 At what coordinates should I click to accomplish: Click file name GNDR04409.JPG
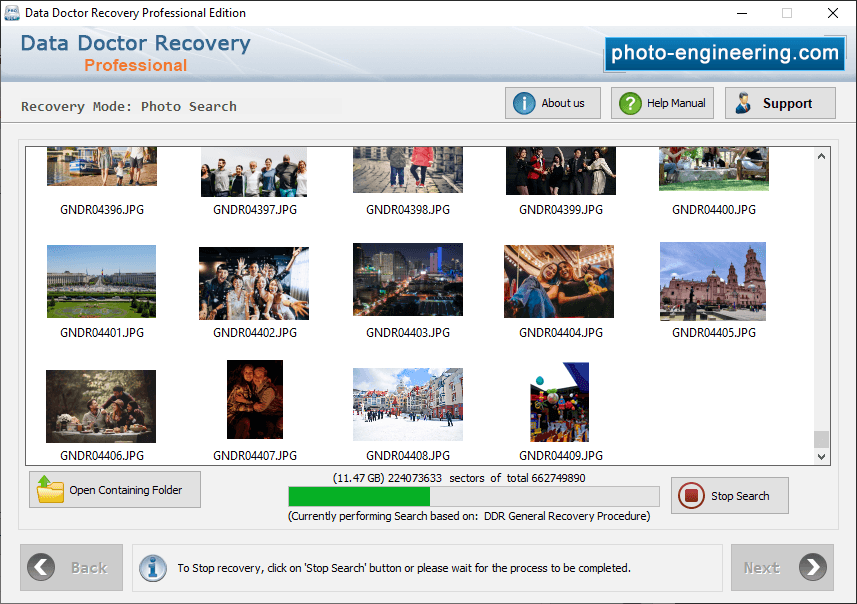pyautogui.click(x=561, y=456)
